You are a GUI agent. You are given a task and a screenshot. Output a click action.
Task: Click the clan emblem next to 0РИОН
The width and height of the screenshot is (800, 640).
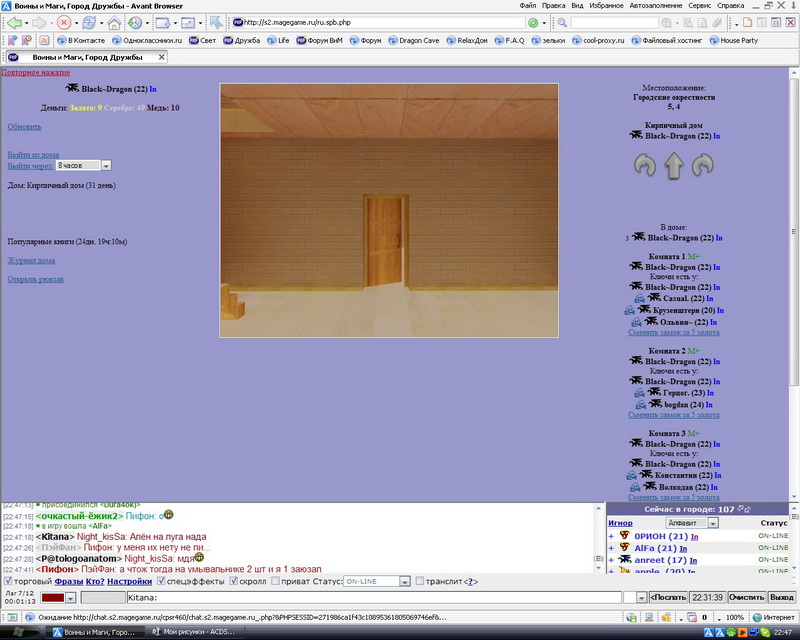[624, 536]
